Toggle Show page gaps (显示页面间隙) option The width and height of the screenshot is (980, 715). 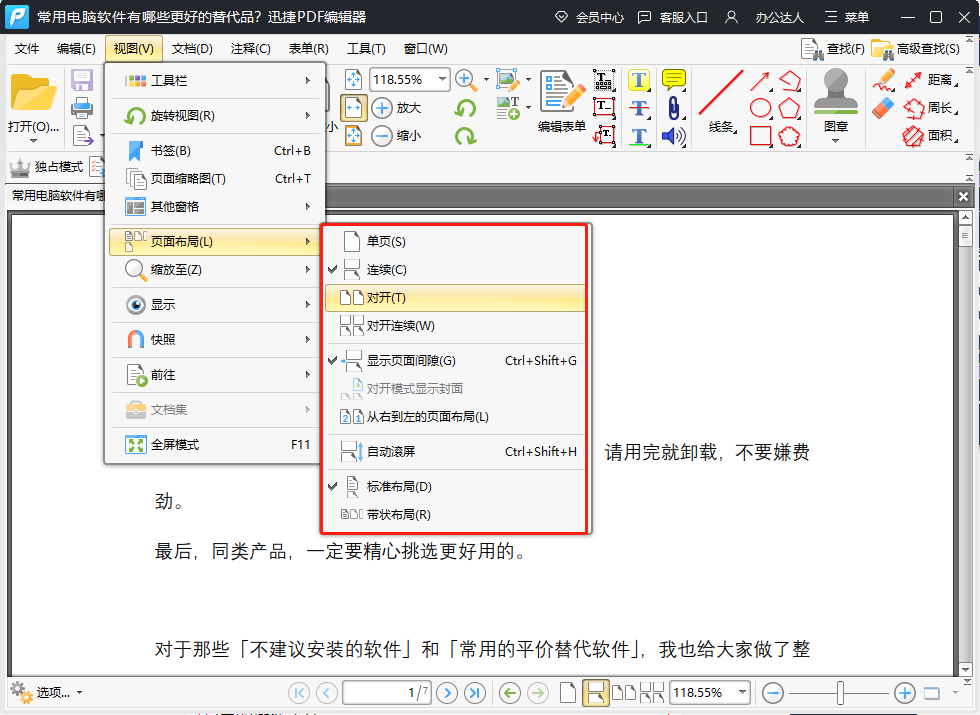(x=456, y=361)
